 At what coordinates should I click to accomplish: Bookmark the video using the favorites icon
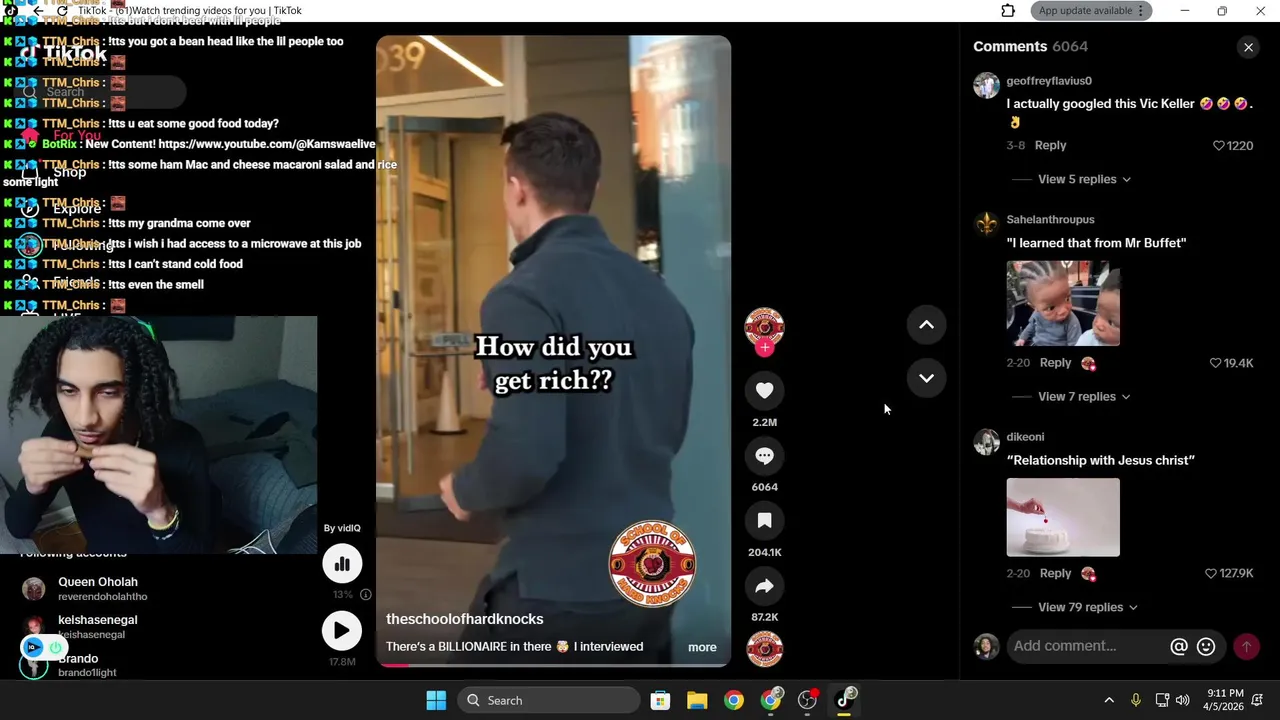(764, 521)
